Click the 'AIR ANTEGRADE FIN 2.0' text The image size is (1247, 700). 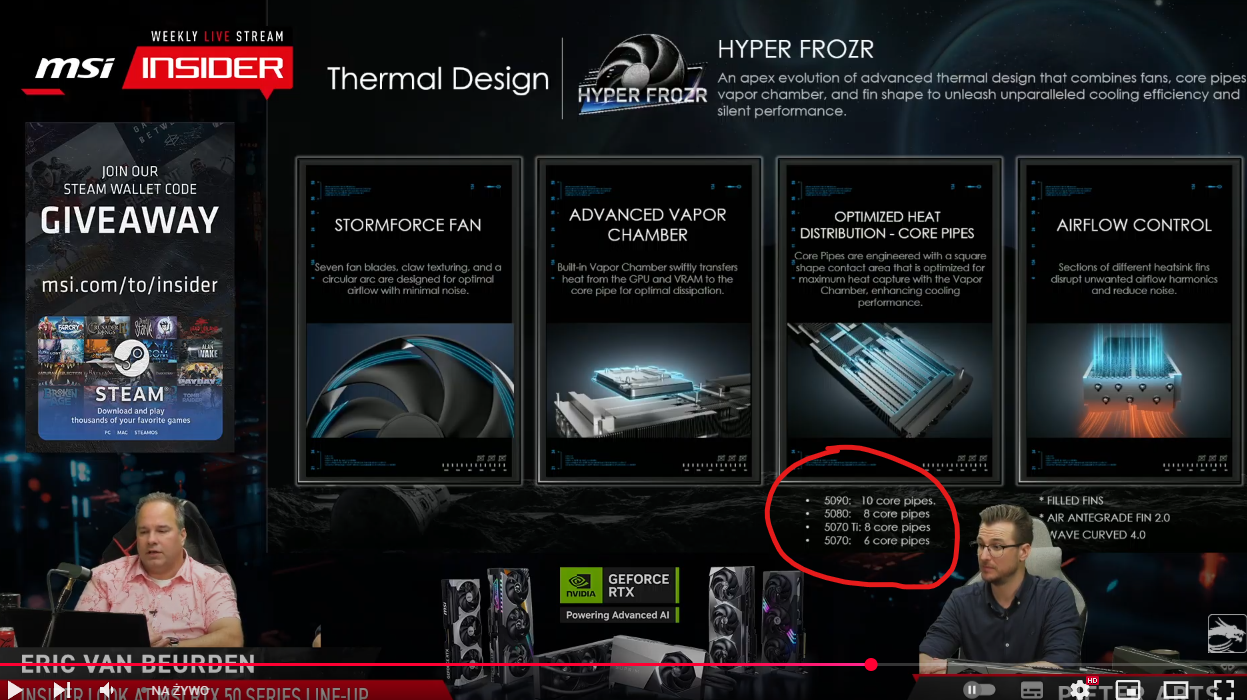click(1108, 517)
